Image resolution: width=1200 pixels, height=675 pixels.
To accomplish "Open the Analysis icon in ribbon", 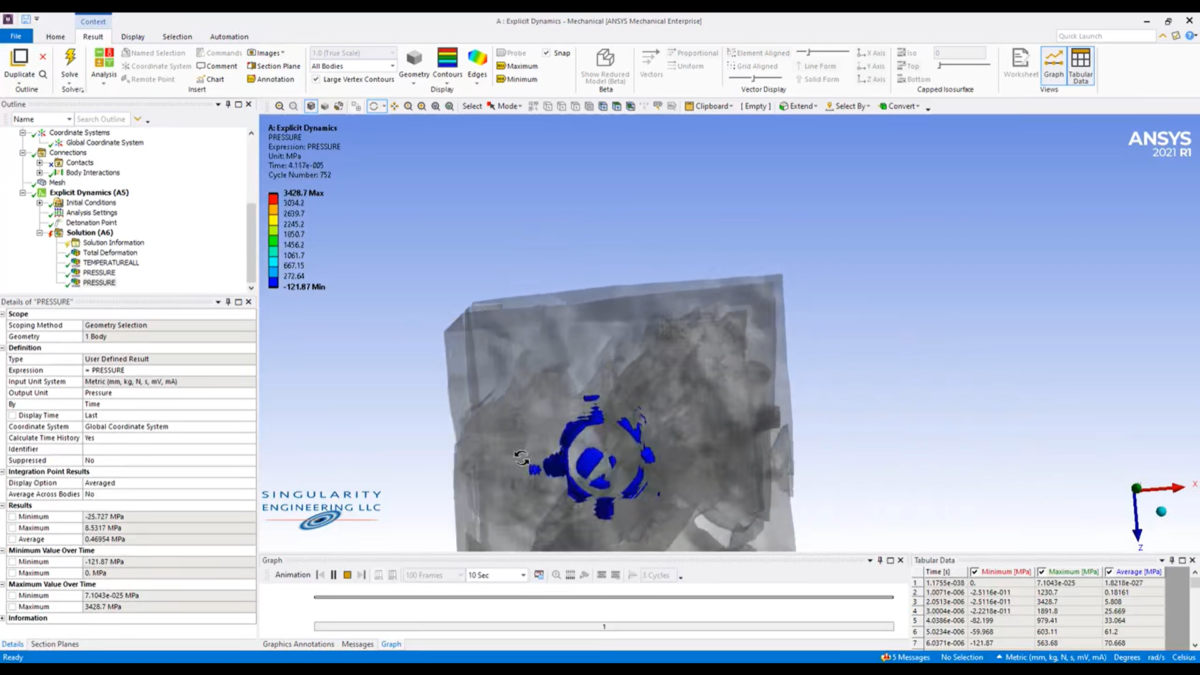I will pyautogui.click(x=104, y=58).
